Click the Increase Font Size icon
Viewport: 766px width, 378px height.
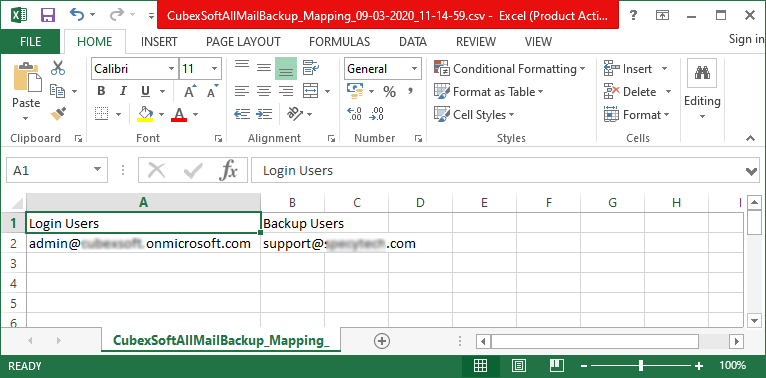pyautogui.click(x=190, y=91)
